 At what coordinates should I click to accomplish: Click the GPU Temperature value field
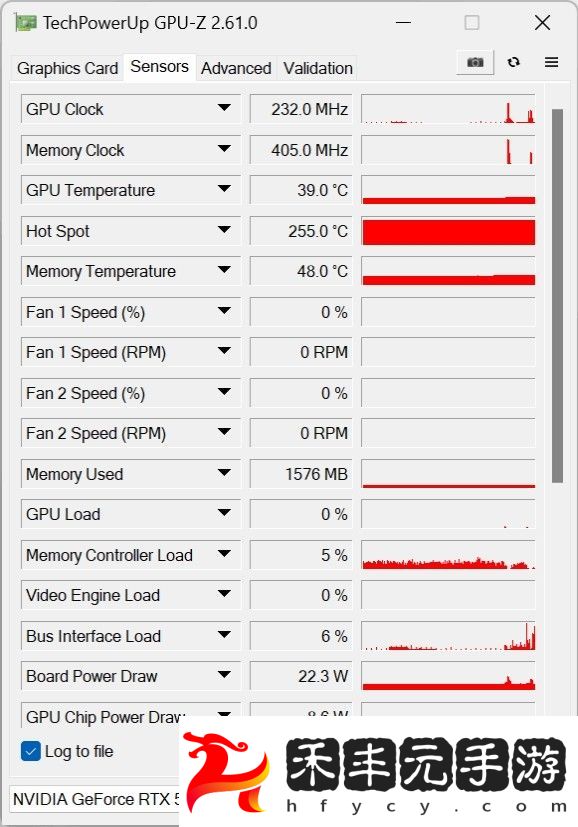pyautogui.click(x=301, y=190)
